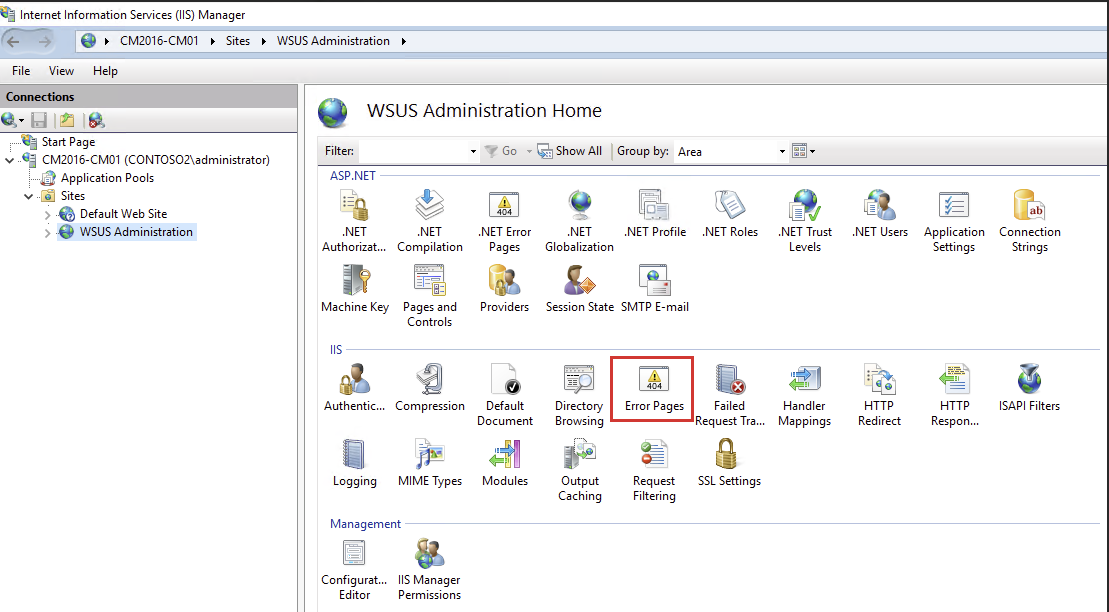Open Compression feature
Viewport: 1109px width, 612px height.
pos(429,388)
